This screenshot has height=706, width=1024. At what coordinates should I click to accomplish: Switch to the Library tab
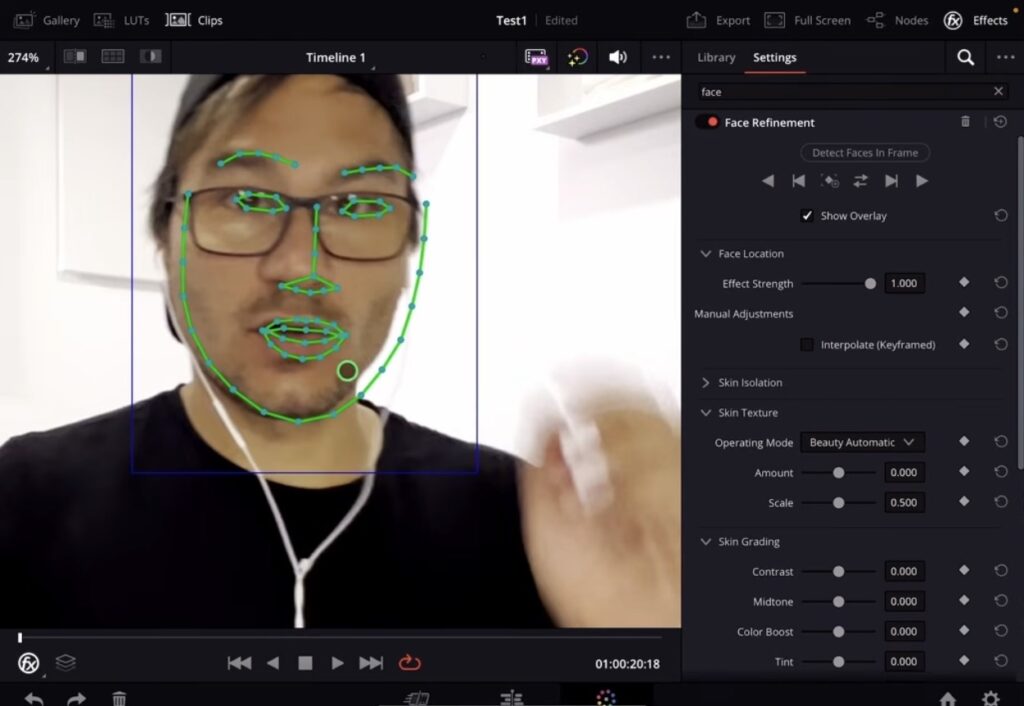(716, 58)
